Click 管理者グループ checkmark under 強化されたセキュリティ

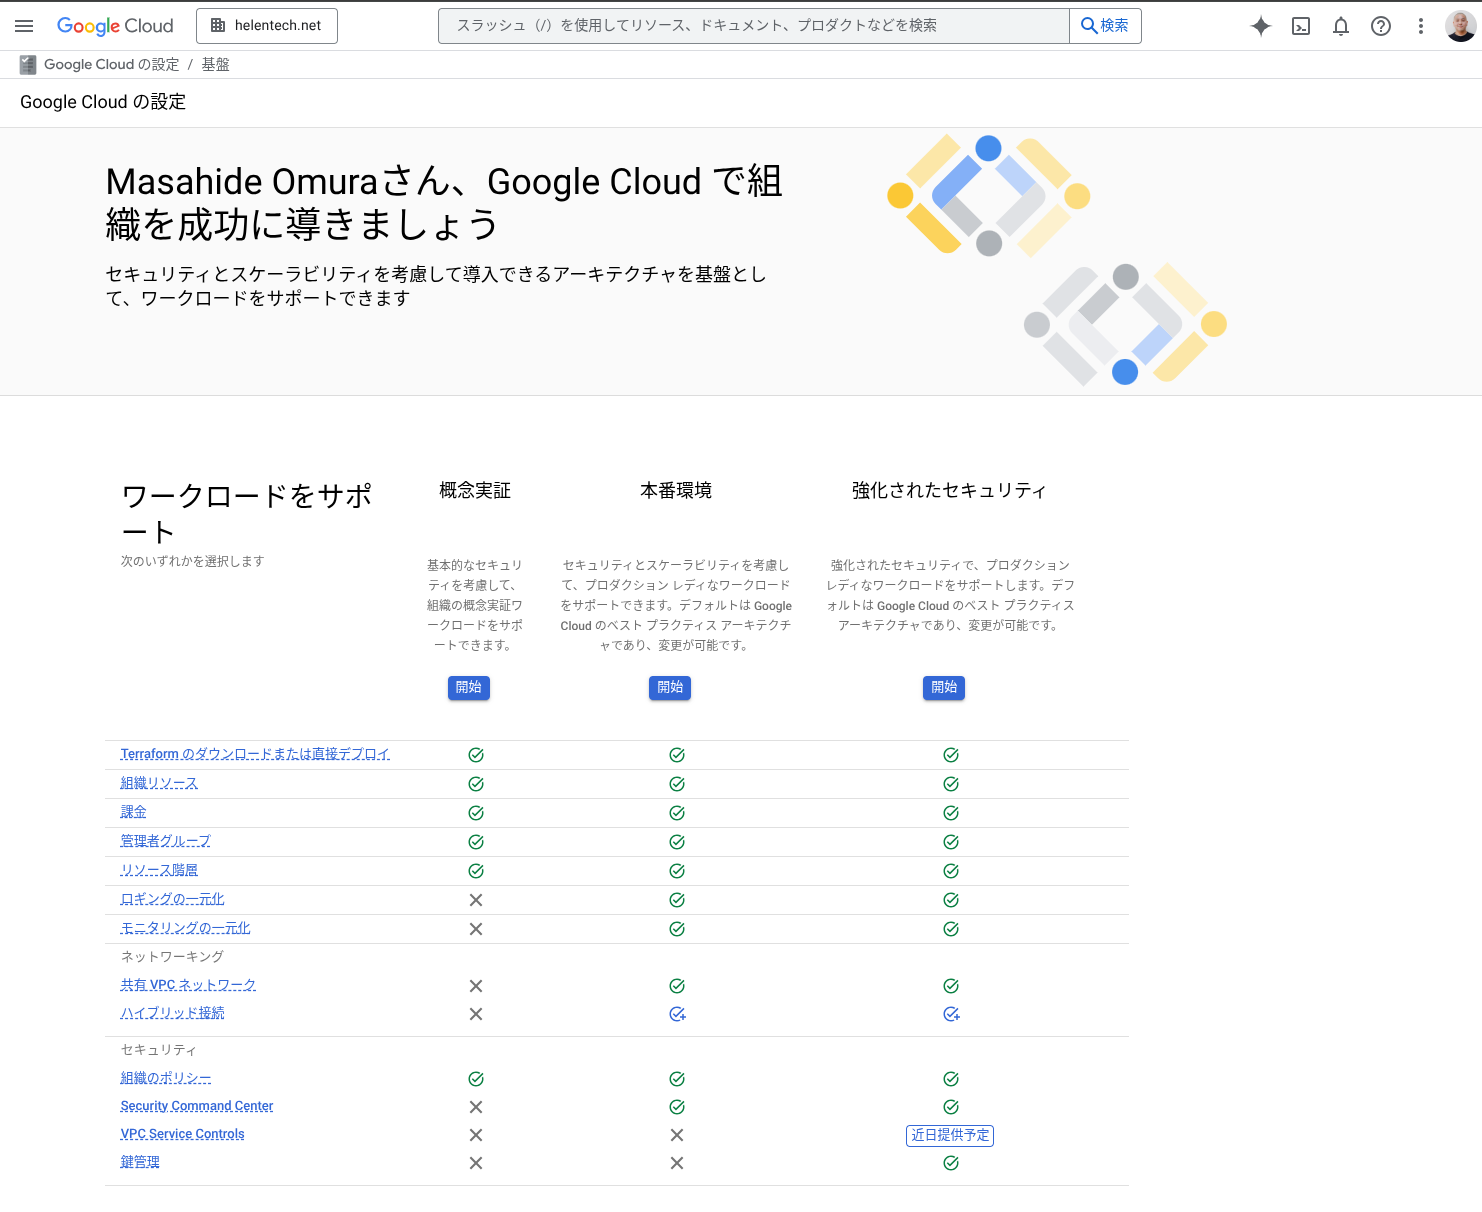point(951,842)
